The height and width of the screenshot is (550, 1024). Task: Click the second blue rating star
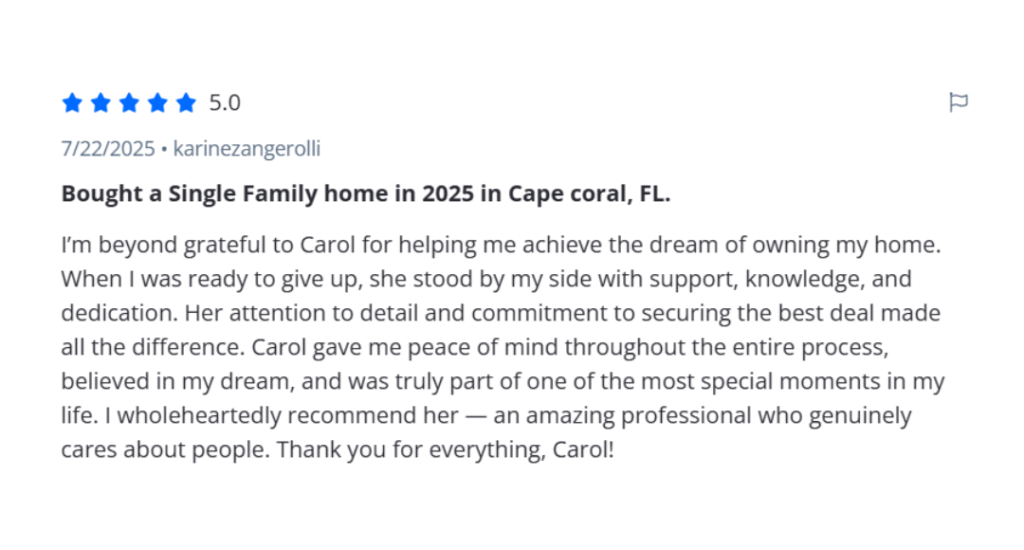click(x=101, y=102)
